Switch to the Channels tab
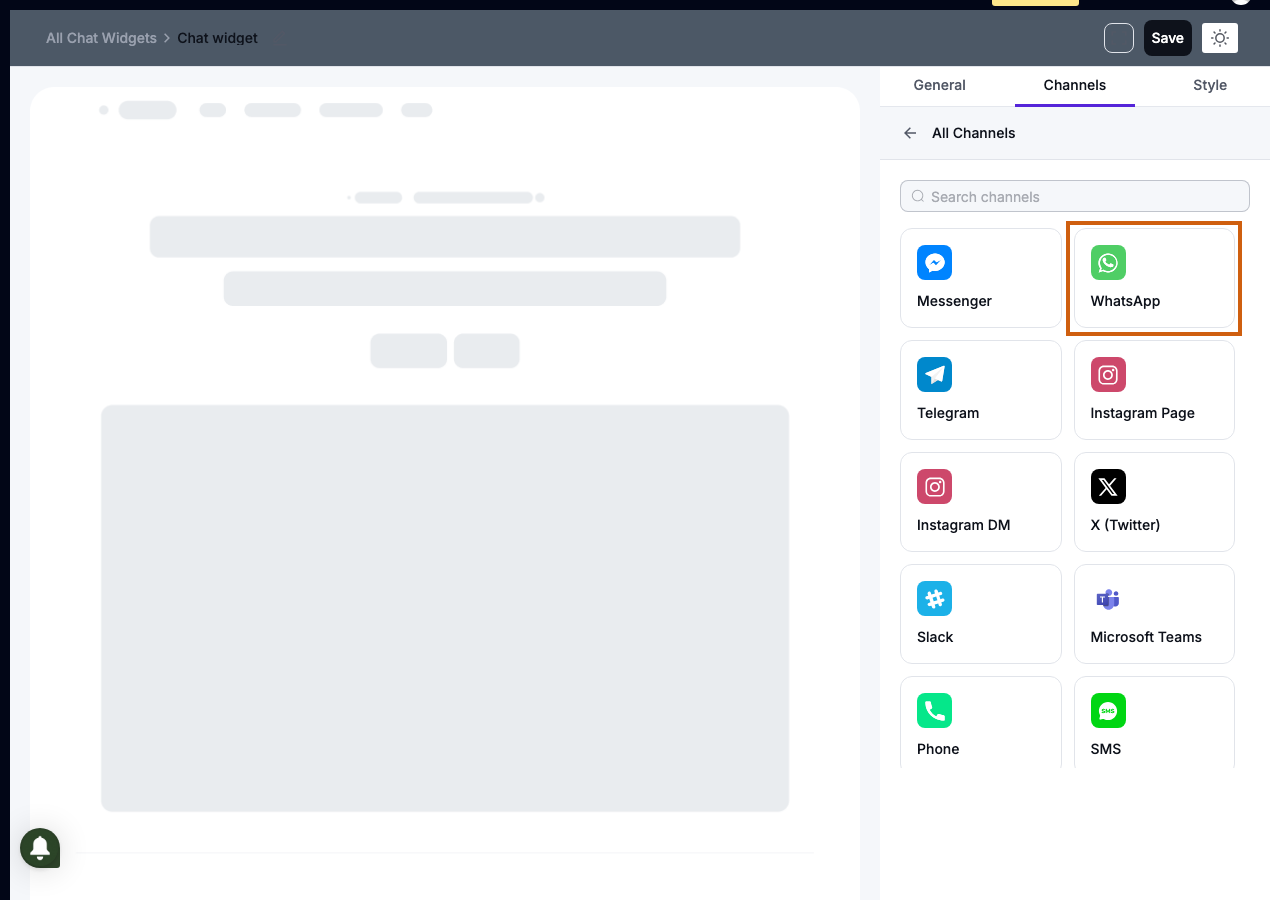Screen dimensions: 1270x900 coord(1075,85)
